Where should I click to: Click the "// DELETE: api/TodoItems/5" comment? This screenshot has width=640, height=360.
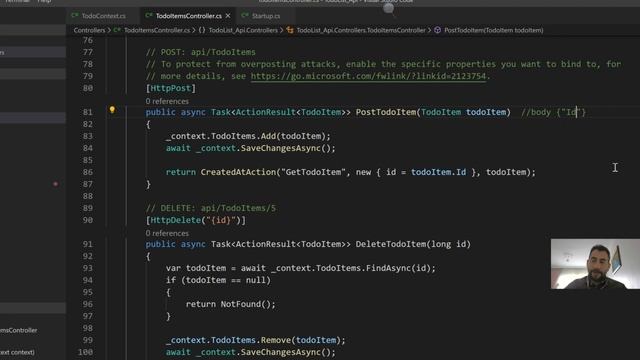coord(211,208)
